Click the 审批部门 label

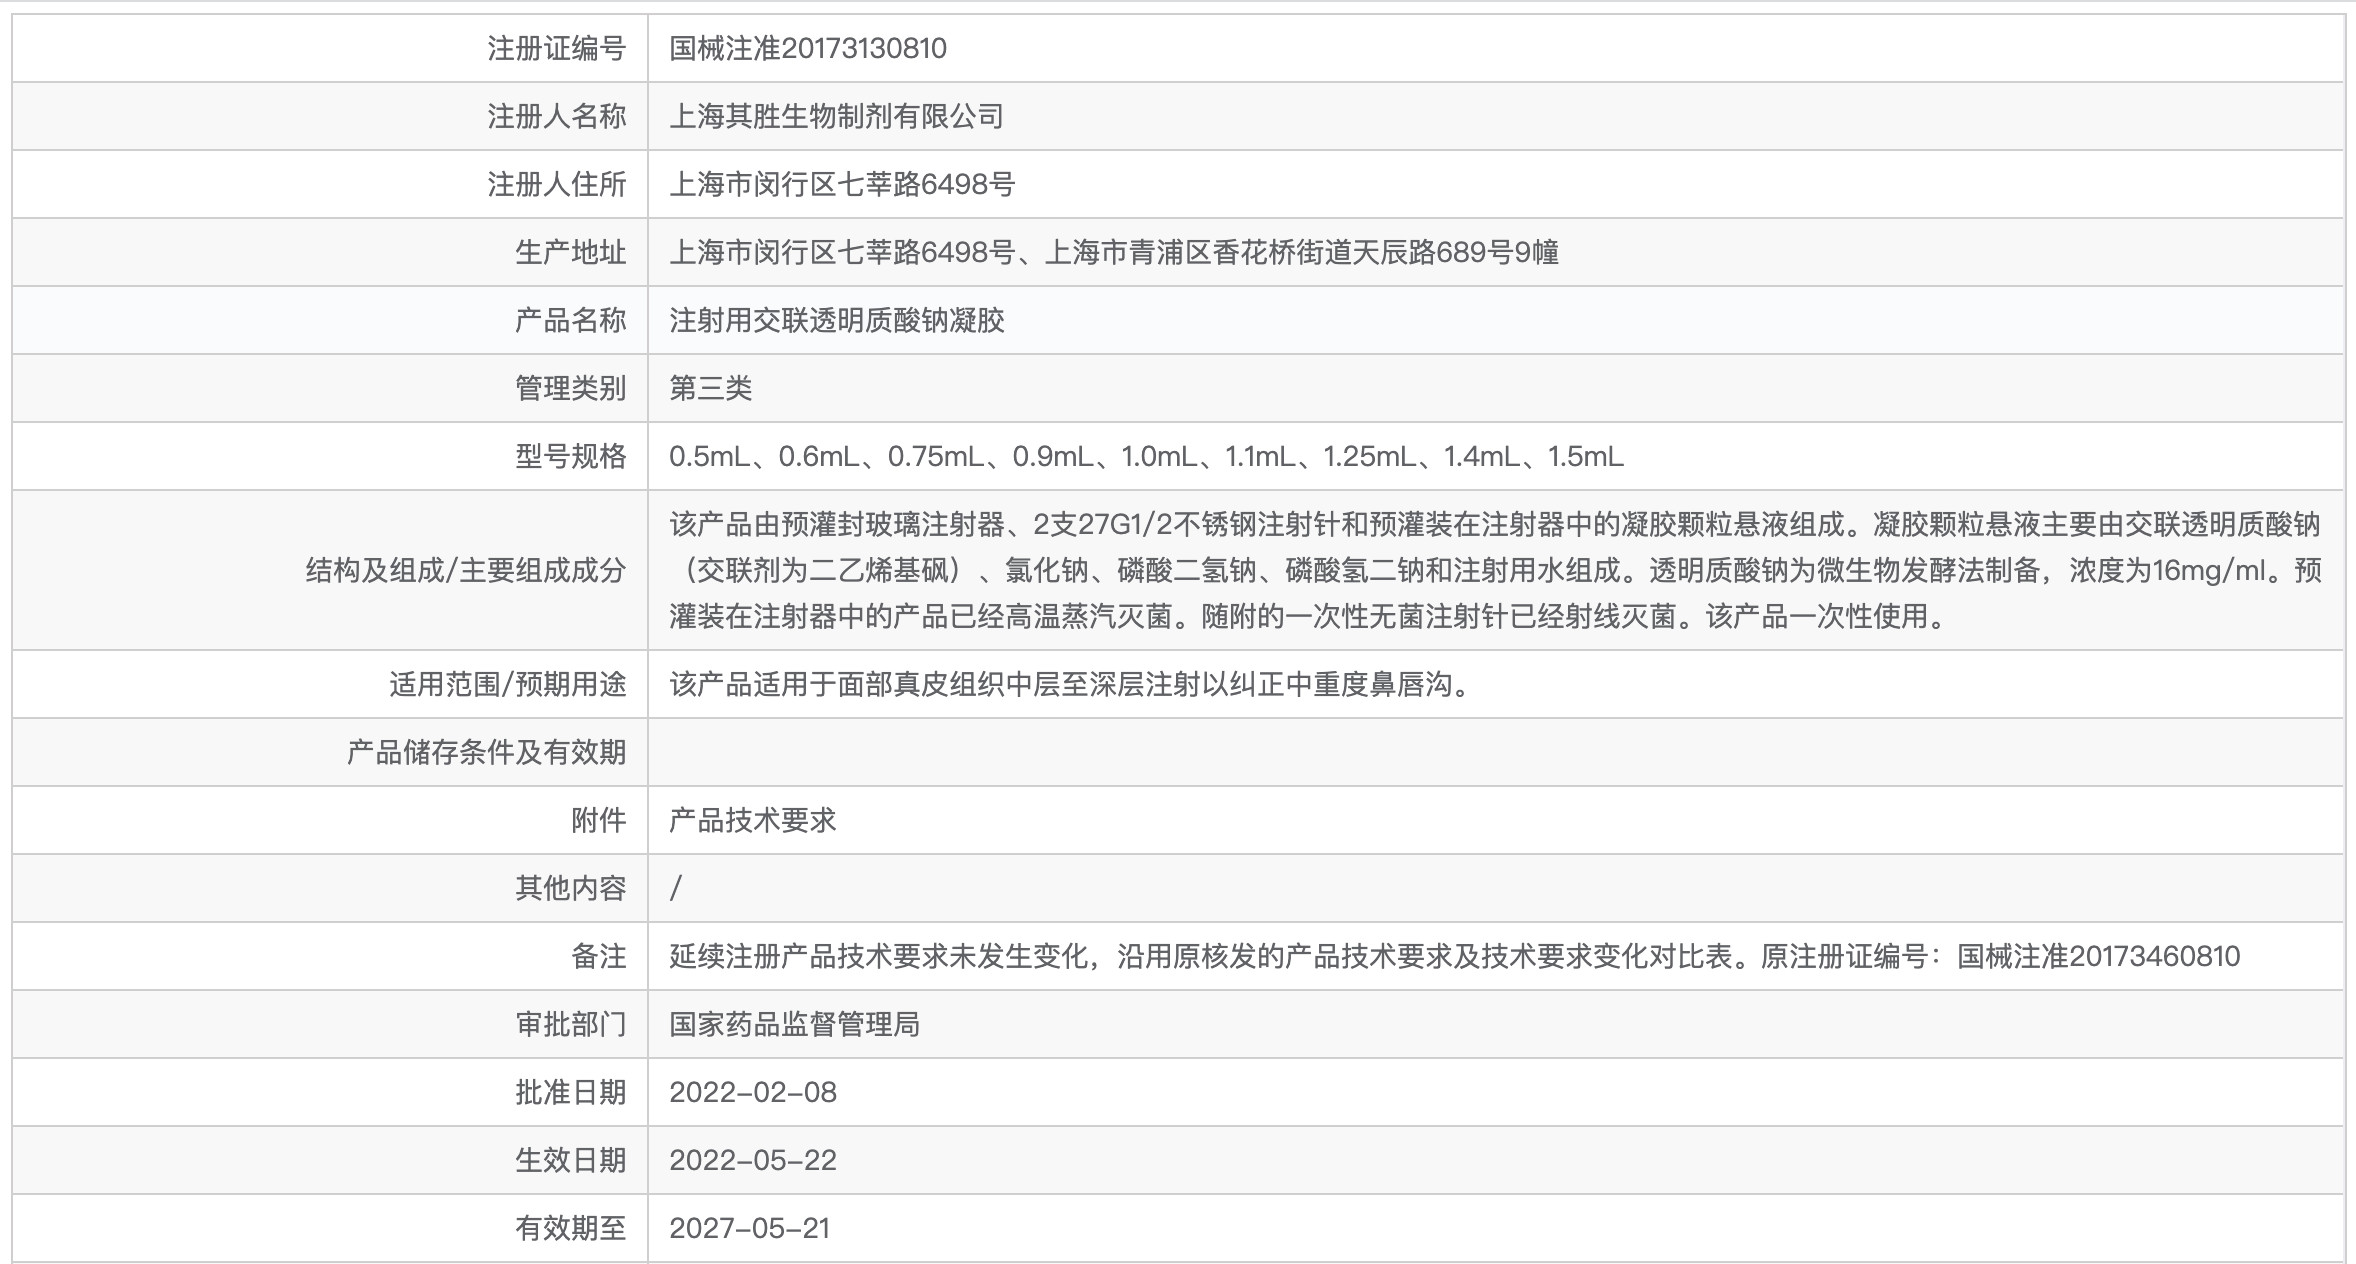pyautogui.click(x=571, y=1024)
